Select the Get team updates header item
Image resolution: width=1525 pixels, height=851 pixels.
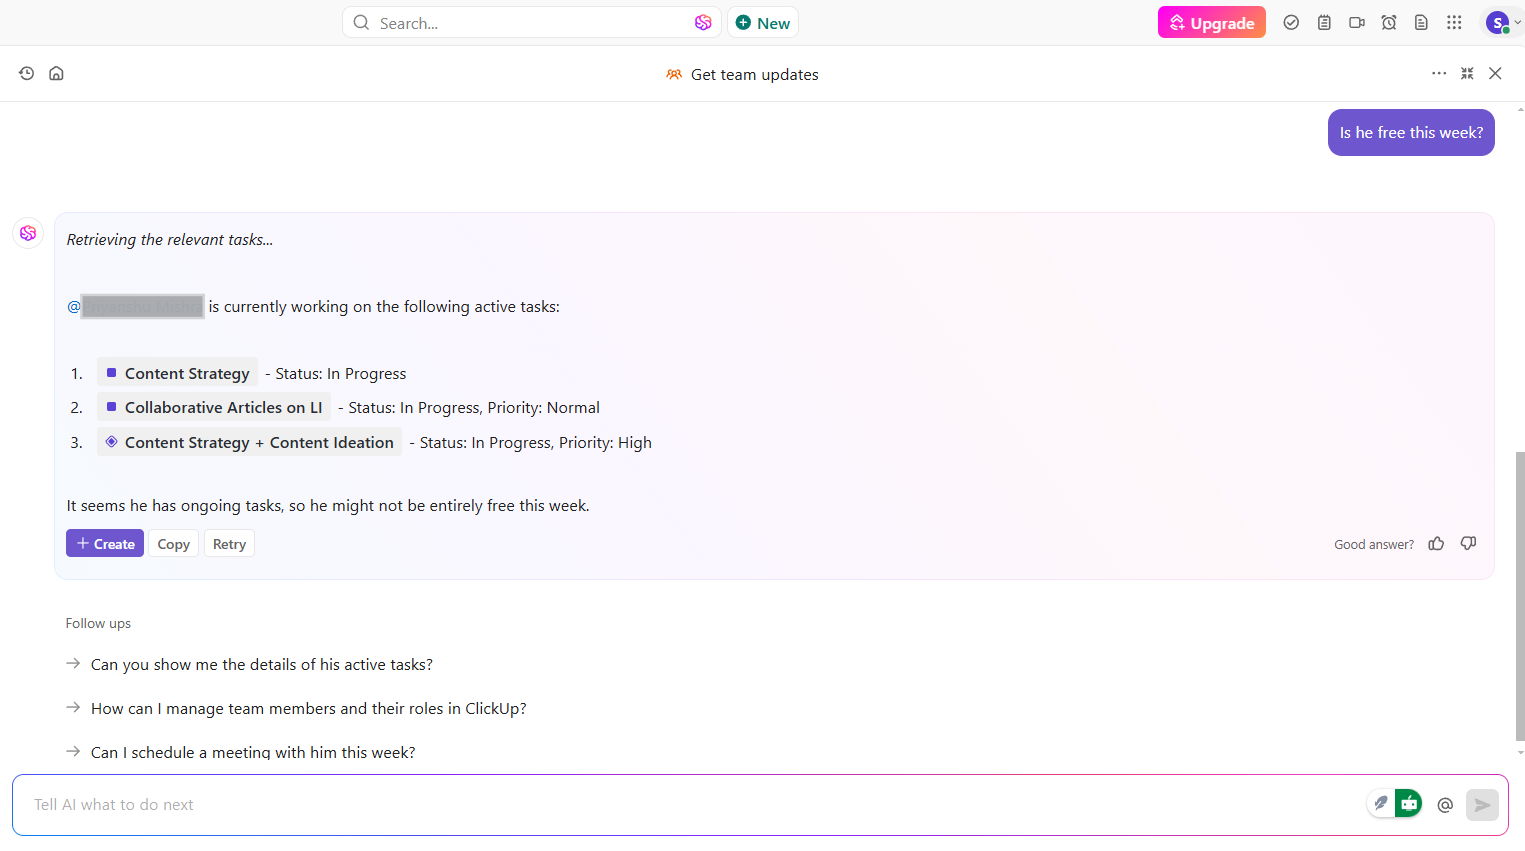pos(742,73)
